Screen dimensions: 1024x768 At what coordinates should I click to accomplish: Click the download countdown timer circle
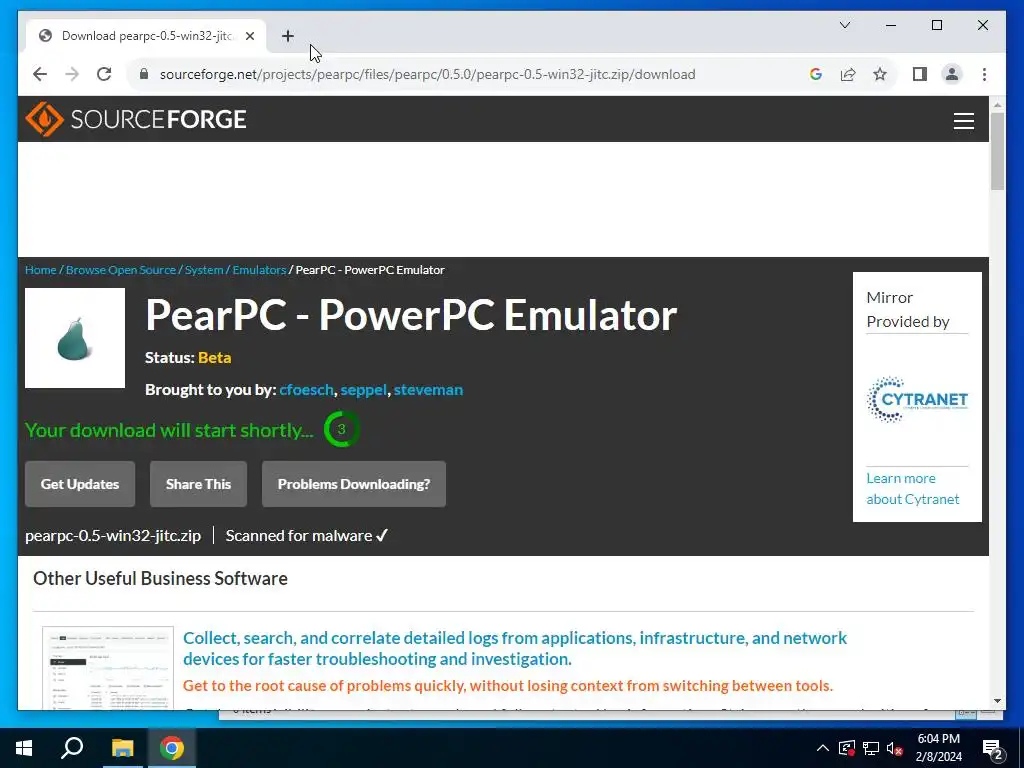[341, 430]
